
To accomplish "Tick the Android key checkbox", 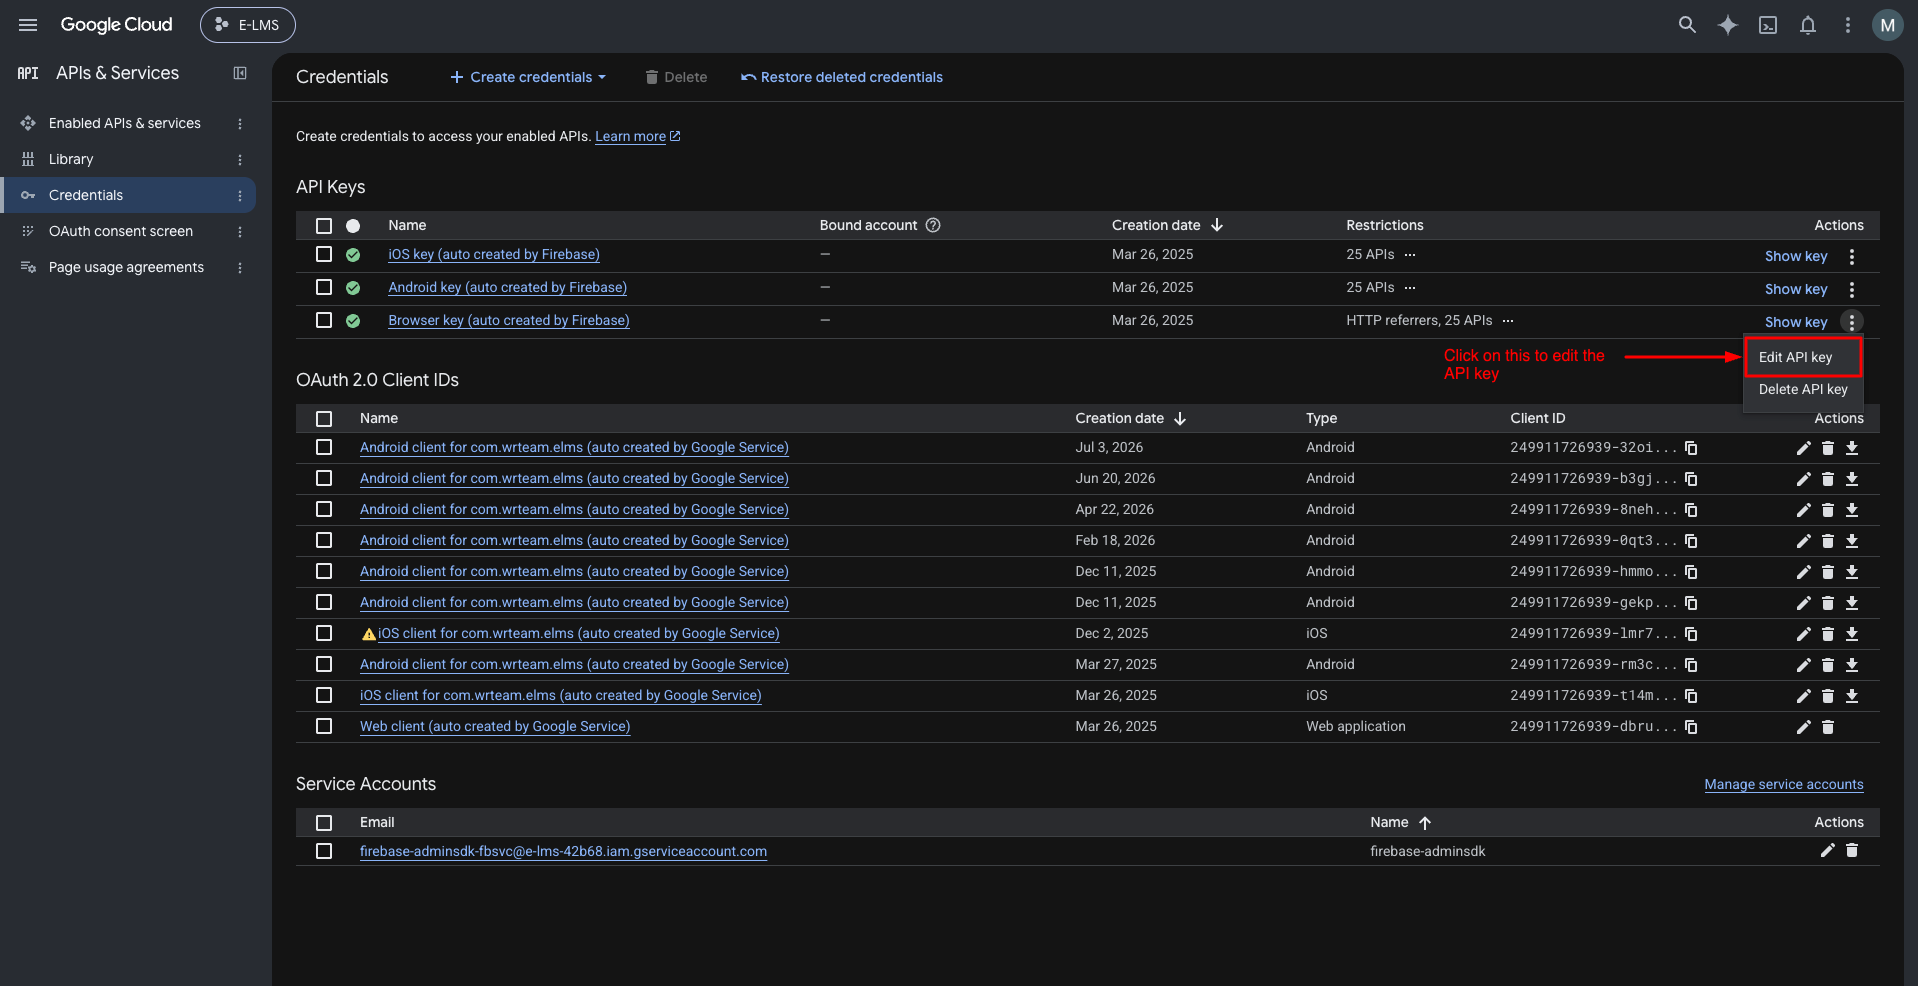I will click(324, 287).
